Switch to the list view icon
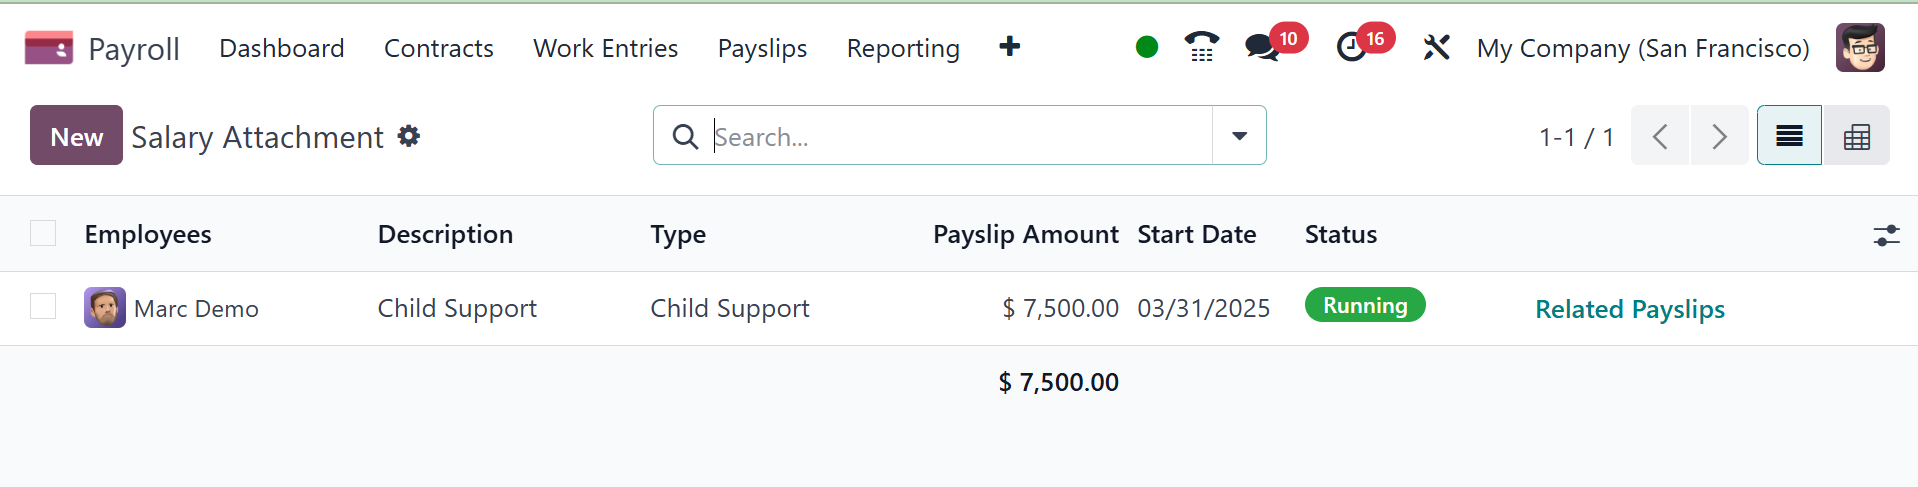The height and width of the screenshot is (487, 1918). (1789, 136)
